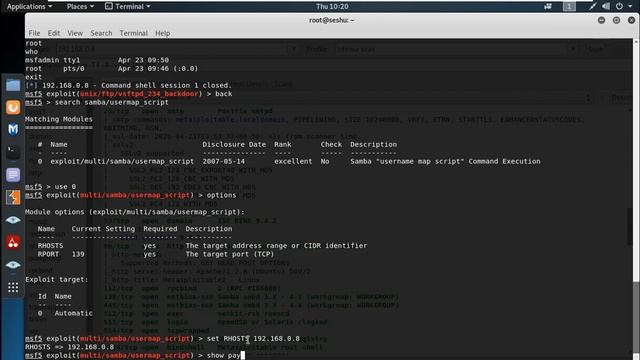Viewport: 640px width, 360px height.
Task: Select workspace 1 indicator
Action: point(569,6)
